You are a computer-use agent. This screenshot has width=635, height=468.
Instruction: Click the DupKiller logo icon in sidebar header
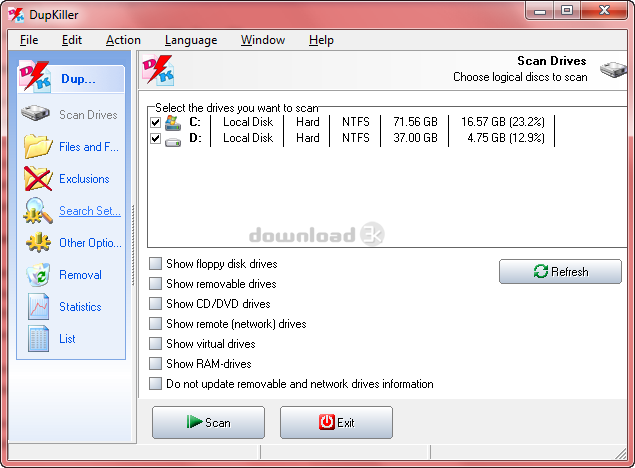(35, 76)
